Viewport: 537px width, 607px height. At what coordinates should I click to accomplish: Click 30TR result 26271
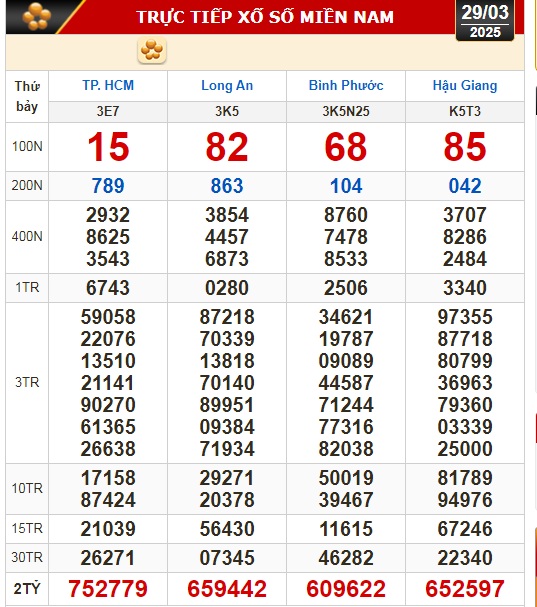[x=108, y=558]
